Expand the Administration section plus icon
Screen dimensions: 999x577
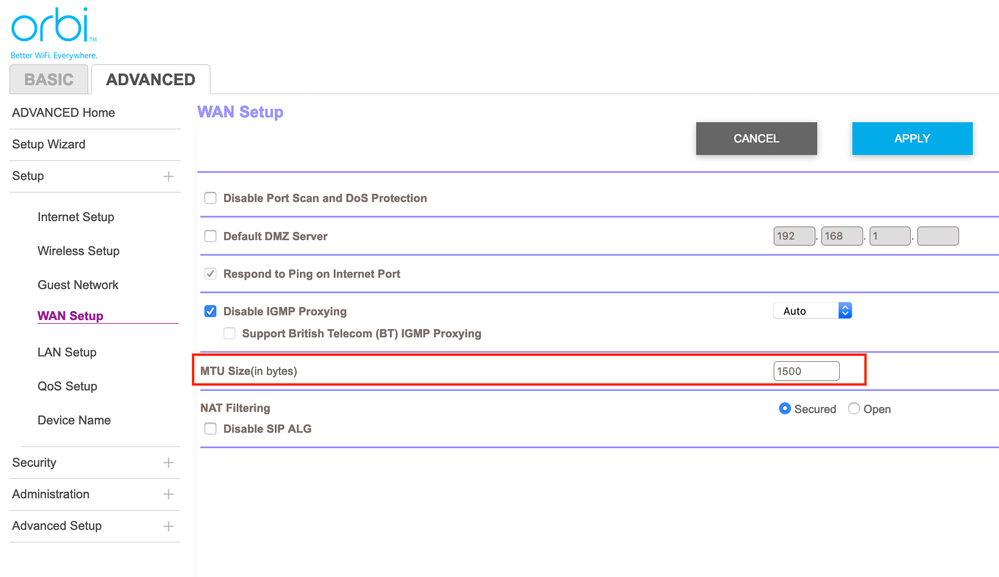[168, 495]
